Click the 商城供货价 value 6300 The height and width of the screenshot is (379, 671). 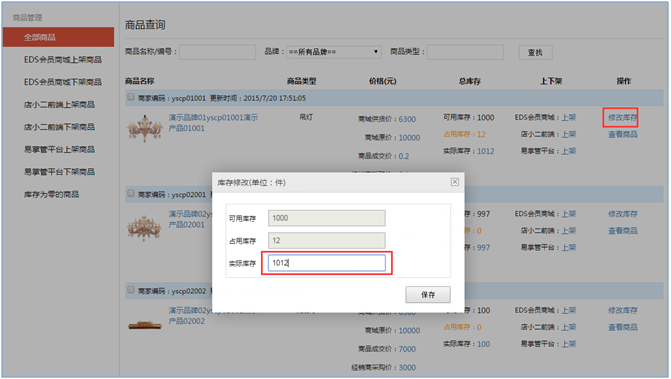pyautogui.click(x=407, y=119)
